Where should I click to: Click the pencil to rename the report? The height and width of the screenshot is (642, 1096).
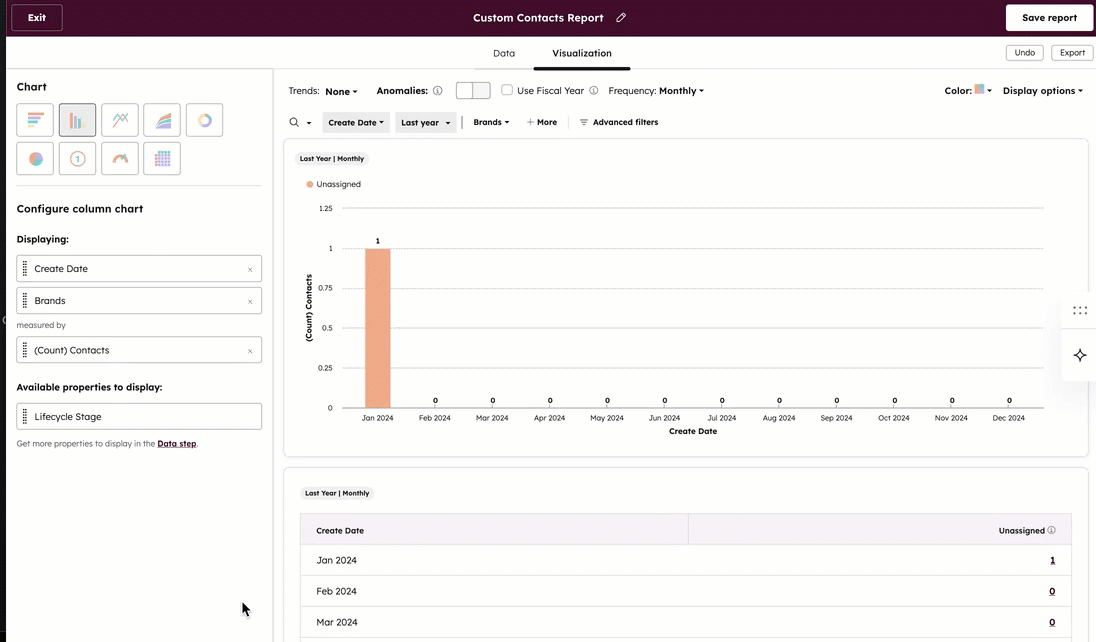coord(620,17)
